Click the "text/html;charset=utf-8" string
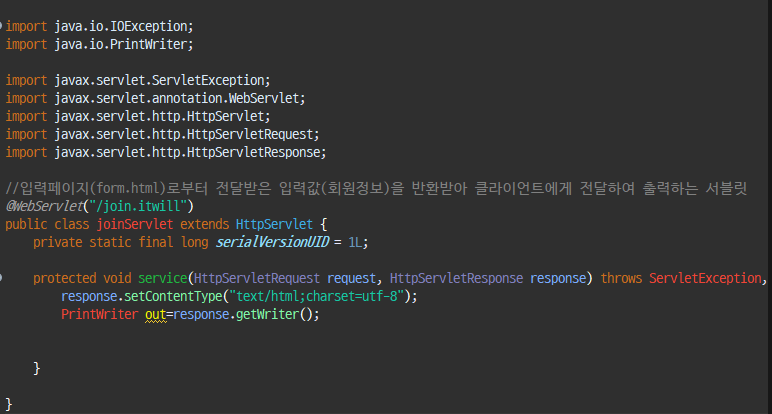 tap(317, 296)
